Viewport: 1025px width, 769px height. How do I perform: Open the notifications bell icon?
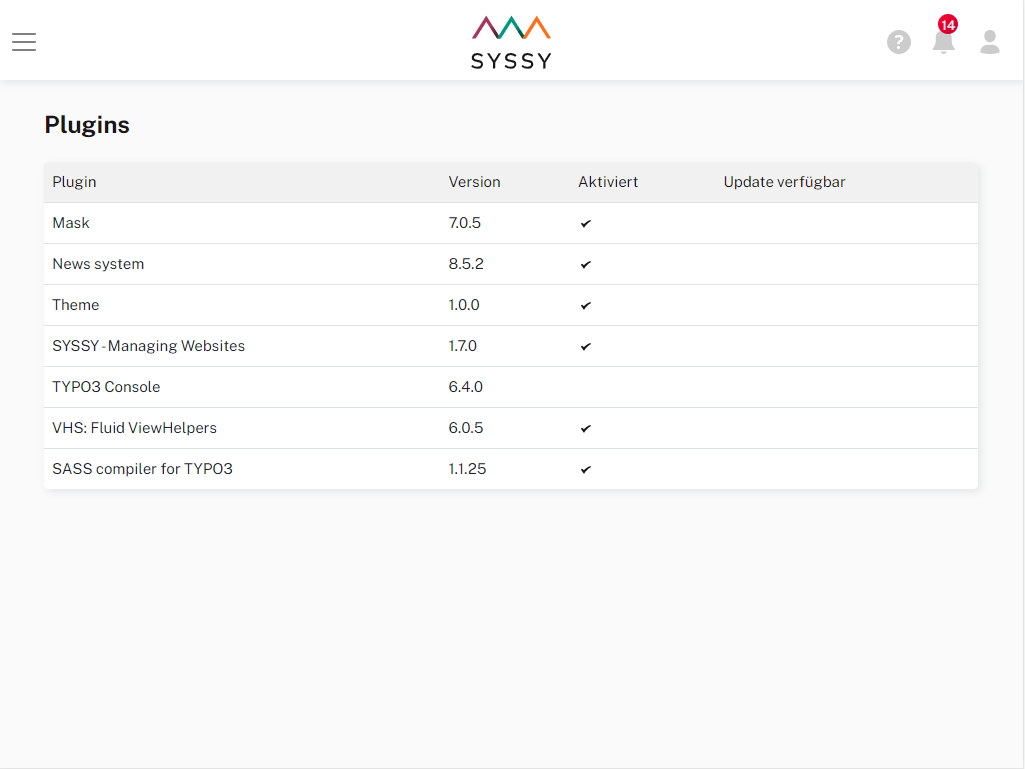[x=941, y=44]
